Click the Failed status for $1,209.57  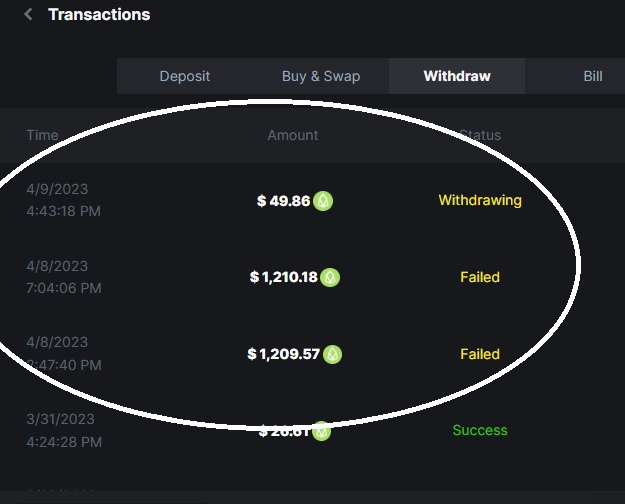[x=480, y=354]
